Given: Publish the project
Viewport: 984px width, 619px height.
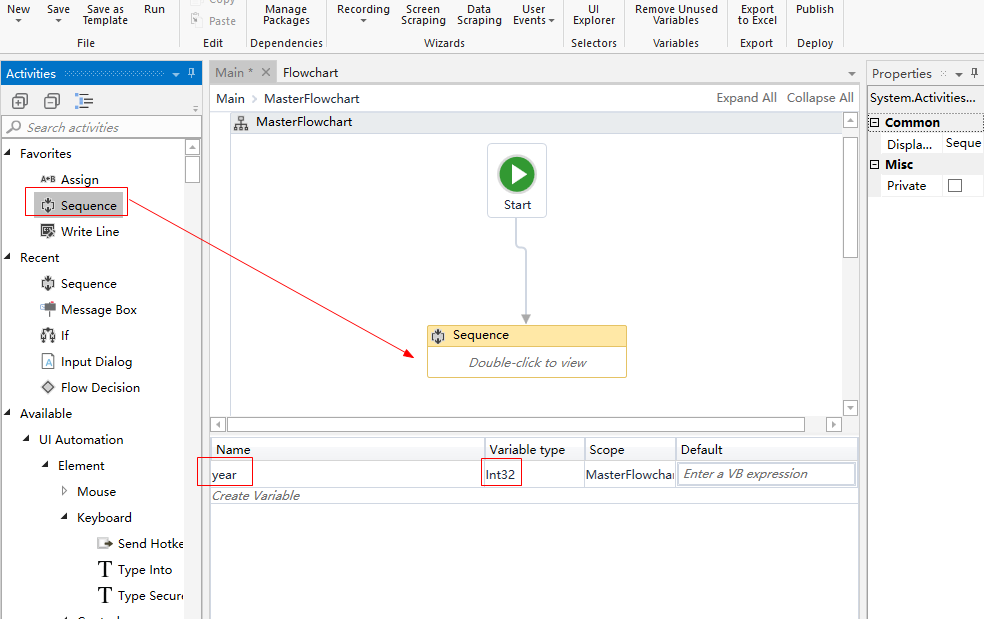Looking at the screenshot, I should pyautogui.click(x=814, y=9).
